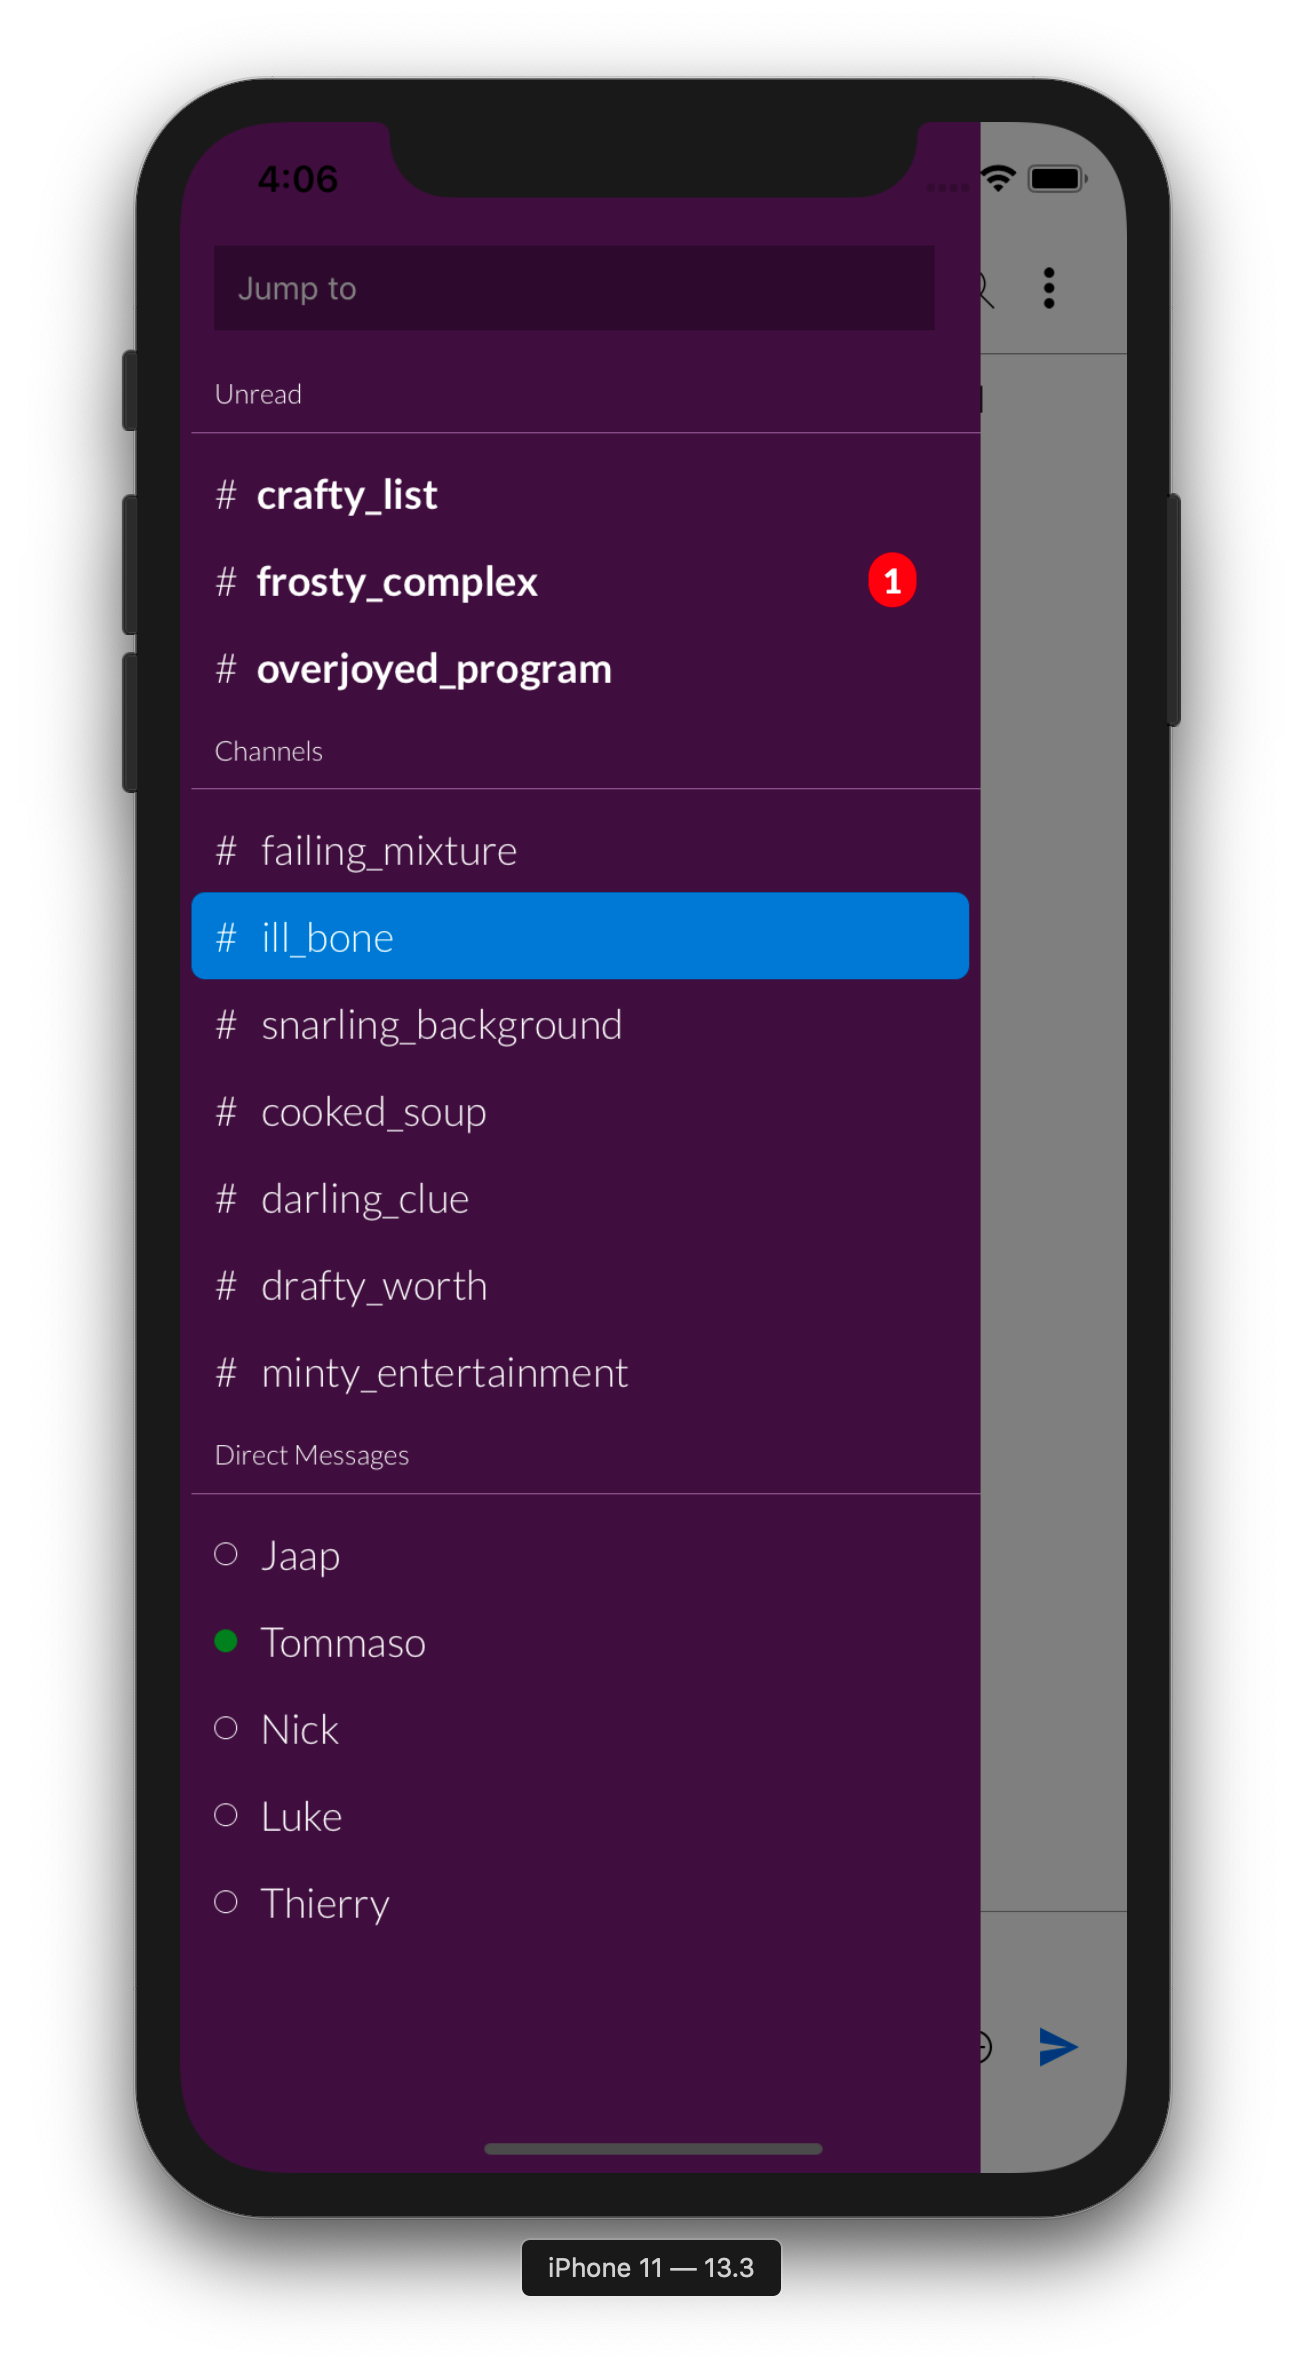1306x2368 pixels.
Task: Tap the three-dot more options icon
Action: (1048, 288)
